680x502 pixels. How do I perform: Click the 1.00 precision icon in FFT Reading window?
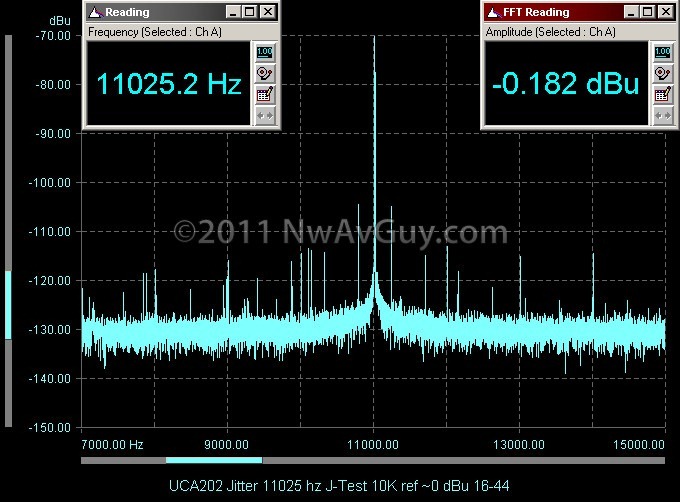coord(663,52)
